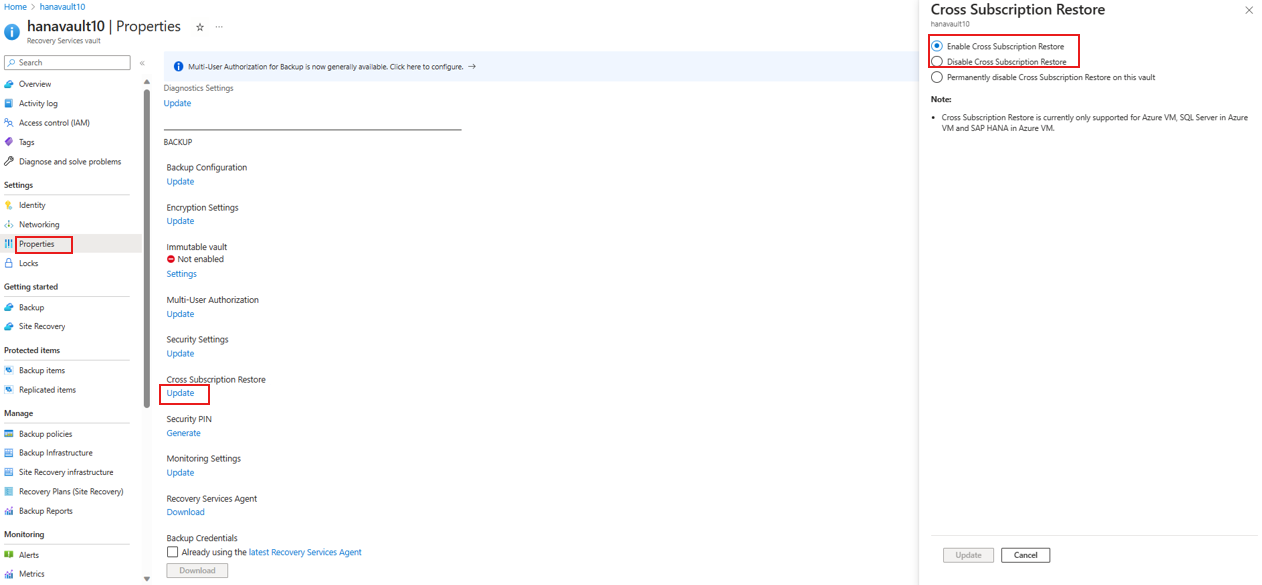Click the Update button in side panel

[x=968, y=555]
